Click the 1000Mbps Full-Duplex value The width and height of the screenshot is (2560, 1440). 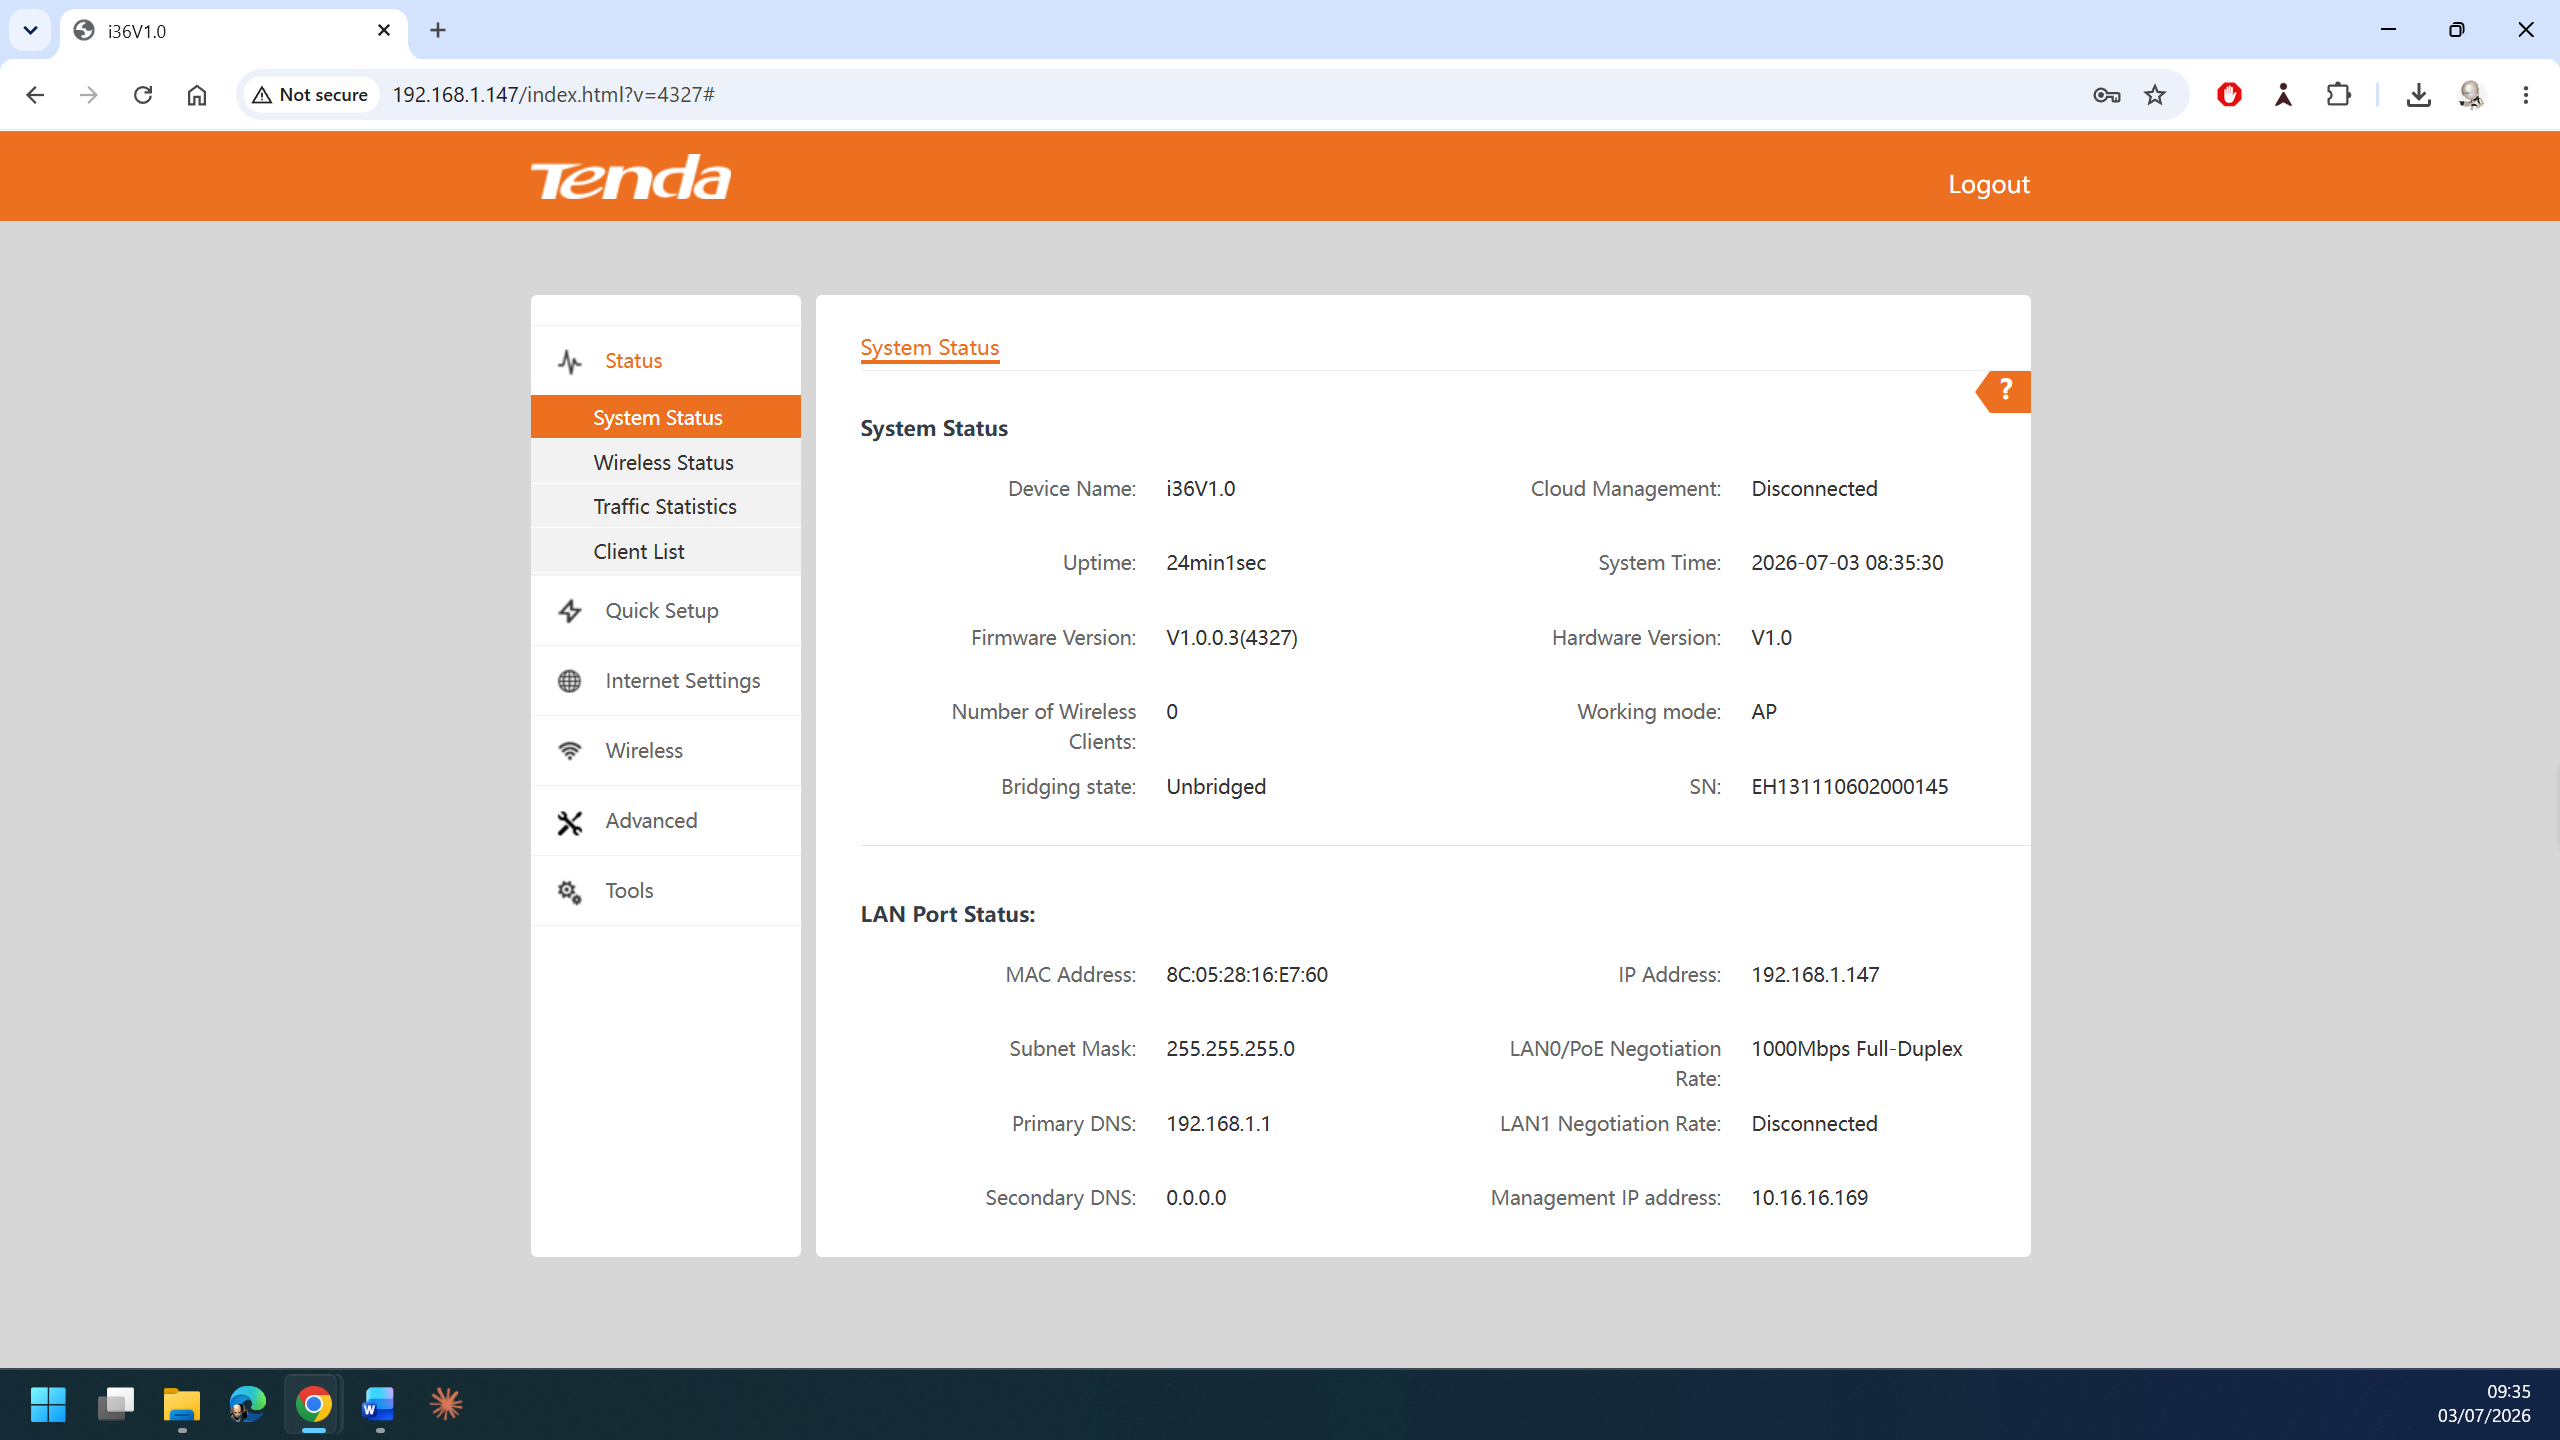click(1857, 1049)
